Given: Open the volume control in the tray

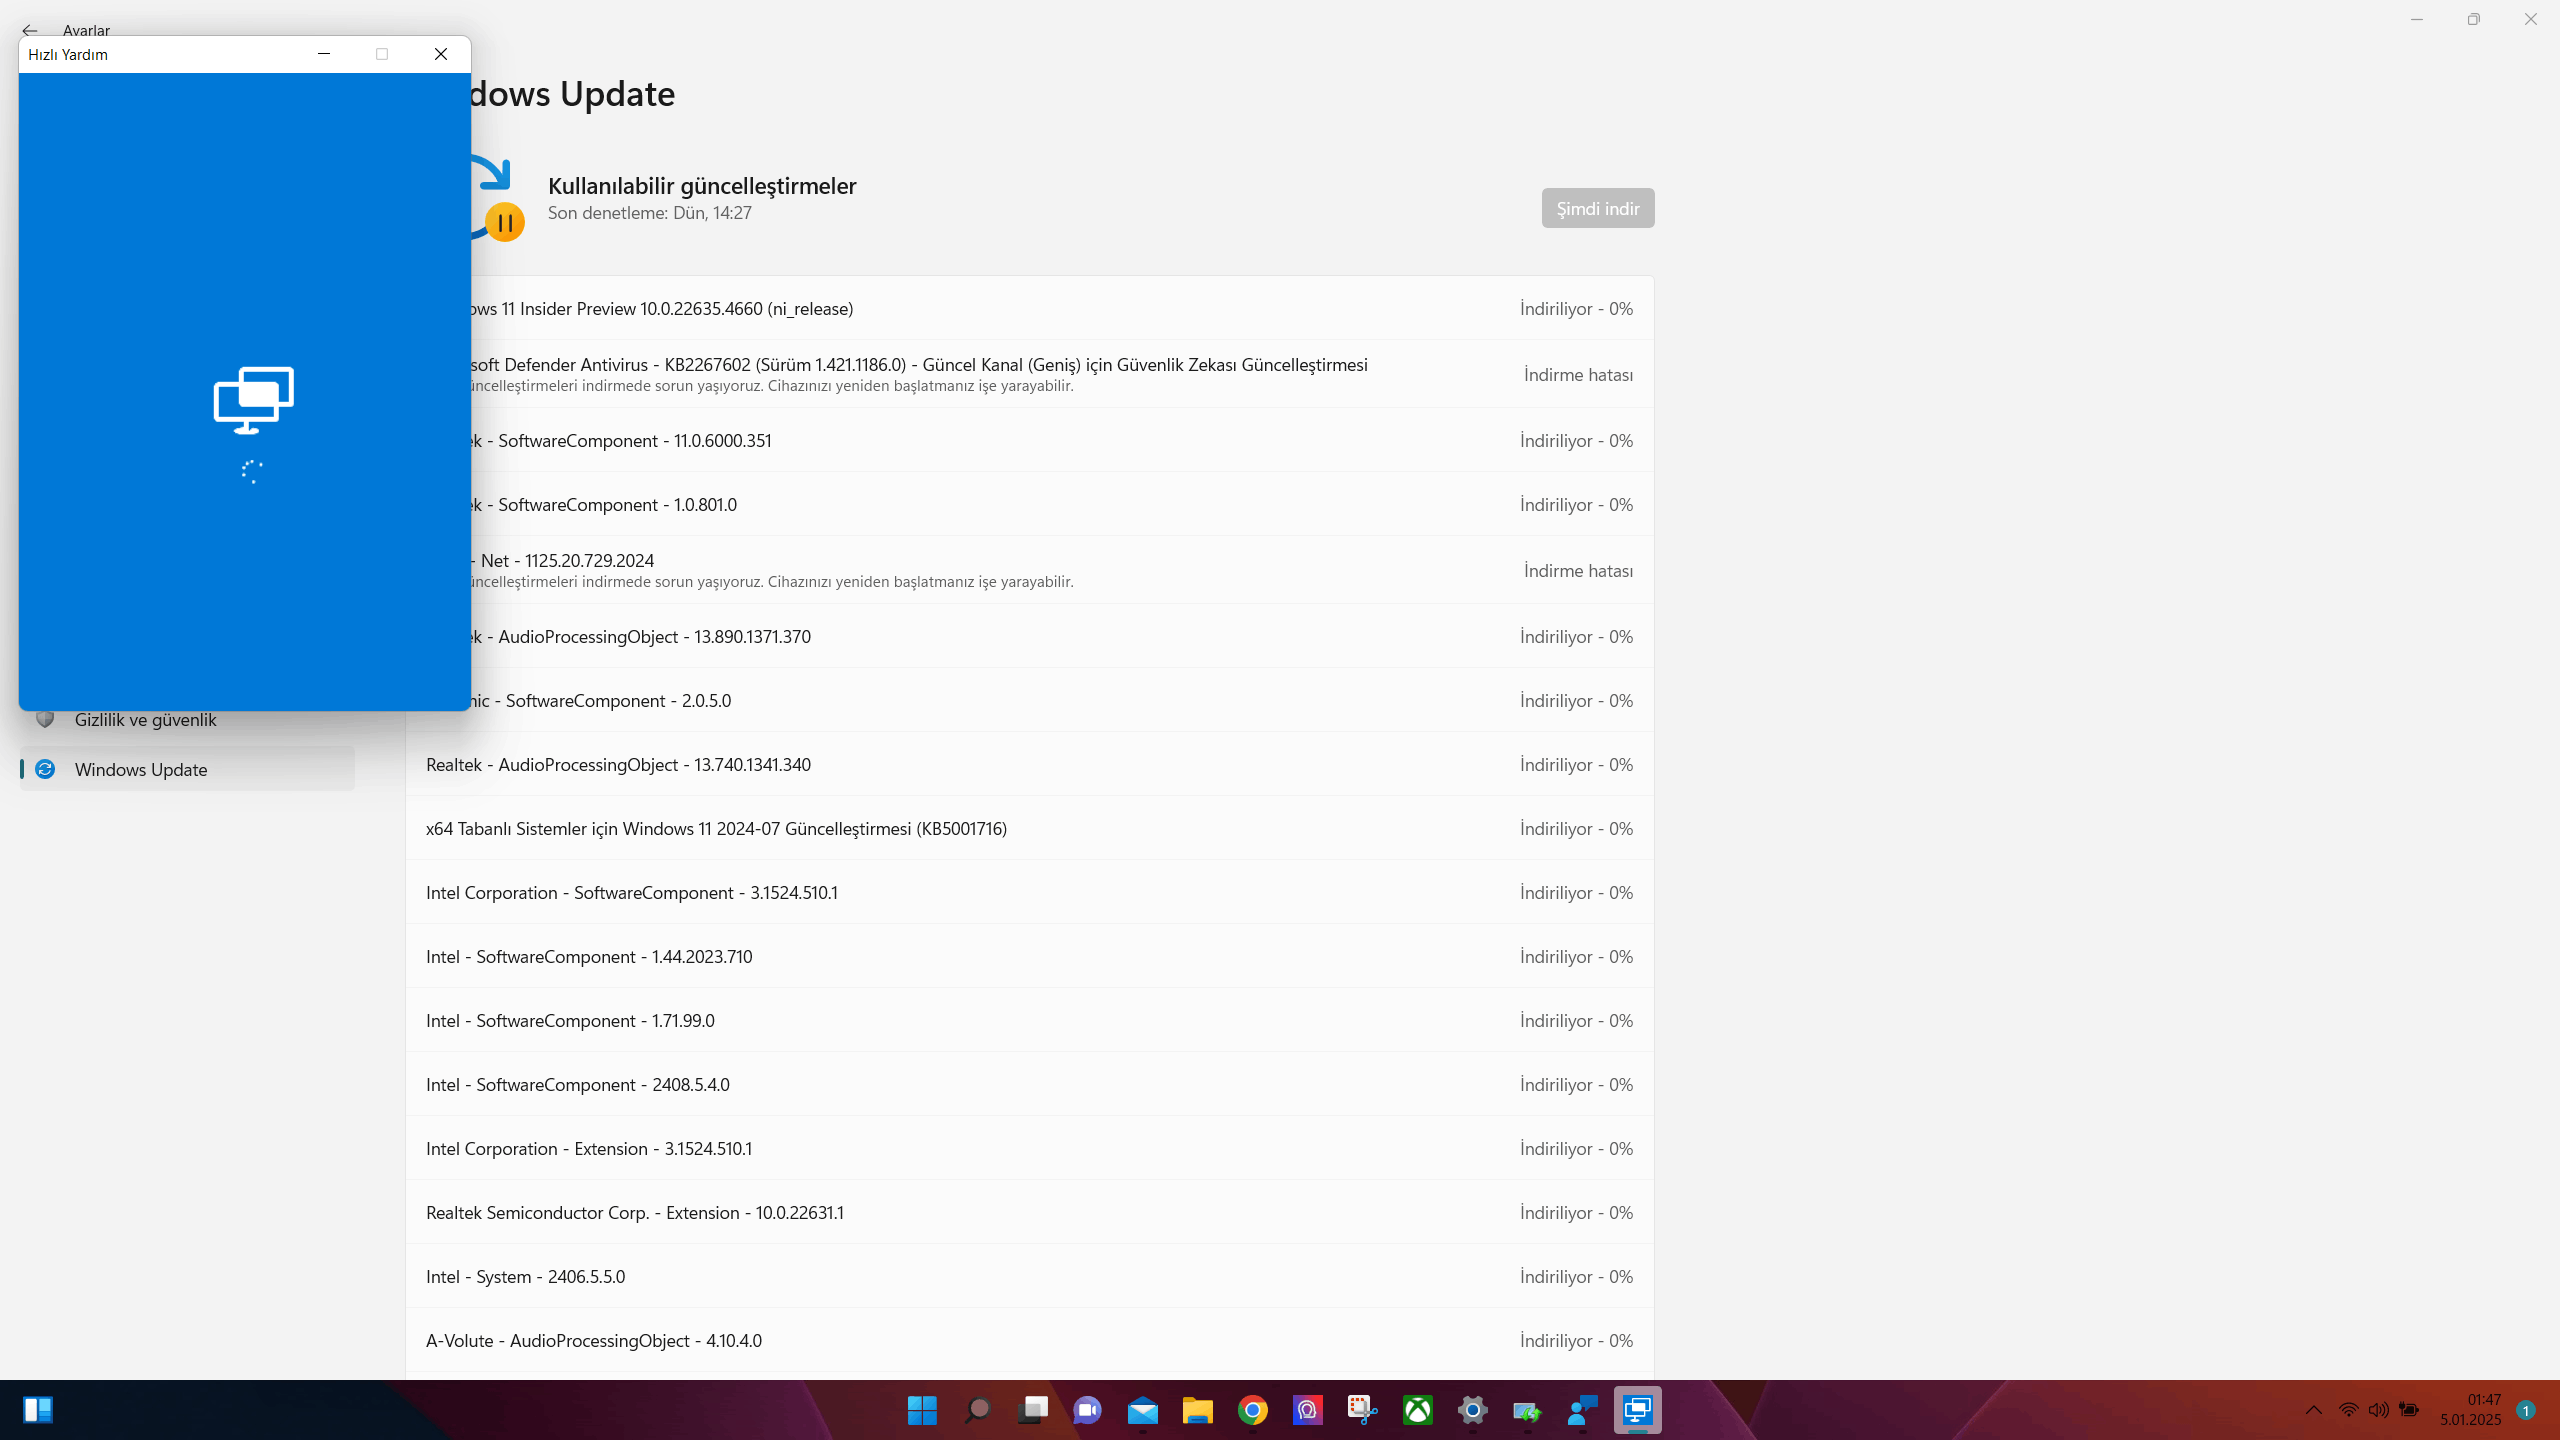Looking at the screenshot, I should tap(2378, 1410).
